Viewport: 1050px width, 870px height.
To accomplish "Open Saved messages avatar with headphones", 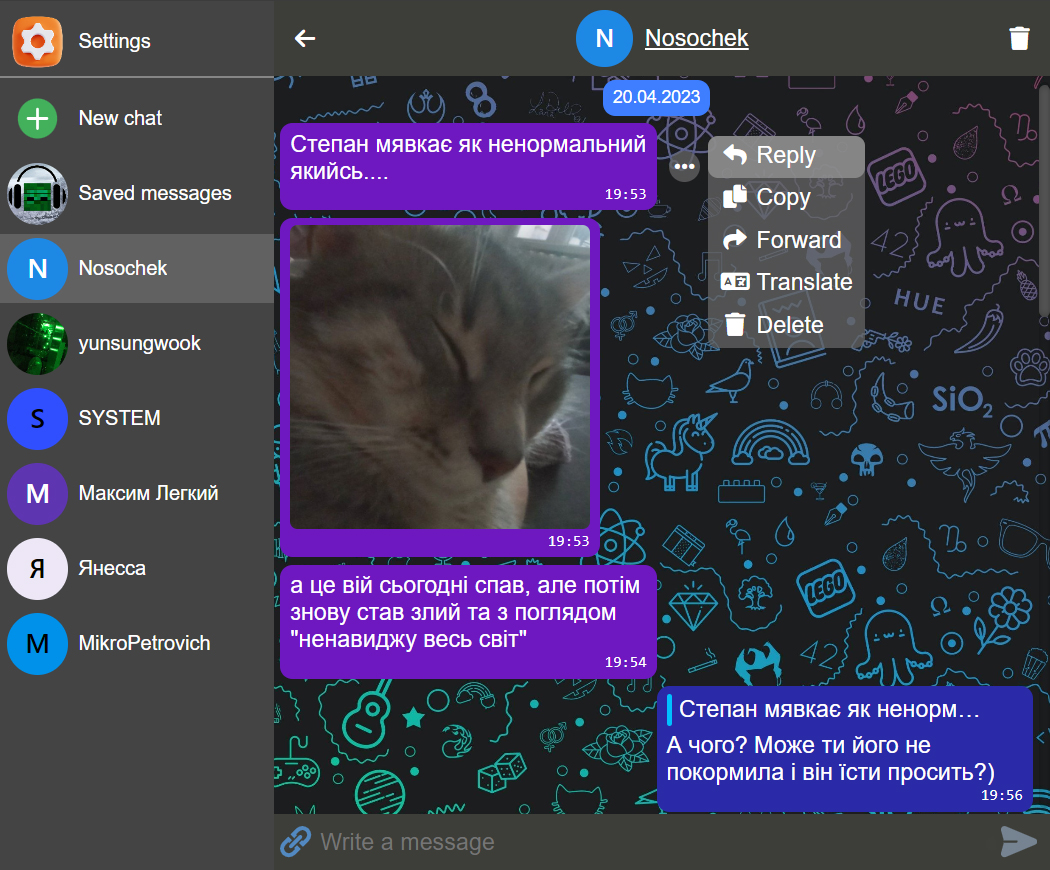I will (38, 194).
